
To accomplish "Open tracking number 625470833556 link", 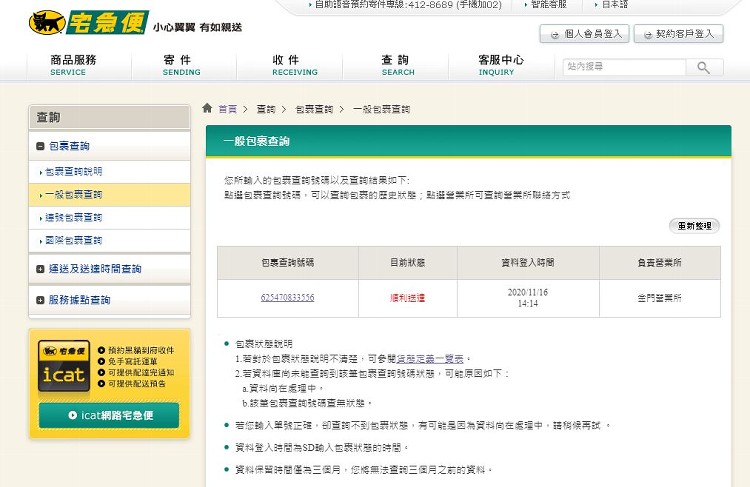I will coord(287,298).
